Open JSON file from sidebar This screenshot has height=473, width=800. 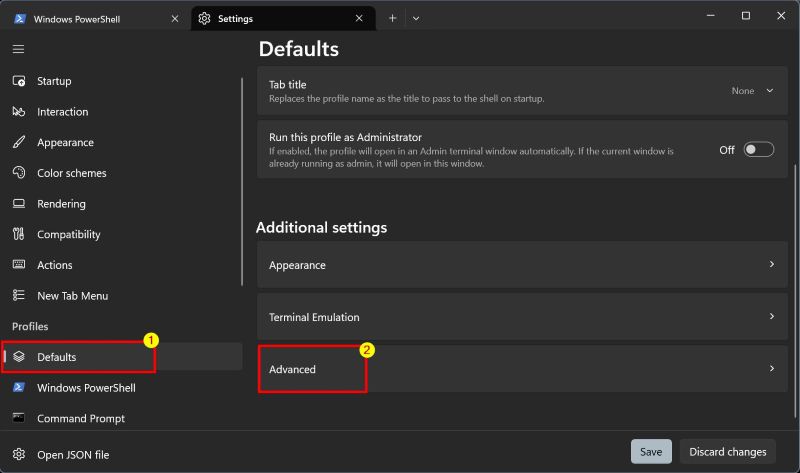point(72,455)
